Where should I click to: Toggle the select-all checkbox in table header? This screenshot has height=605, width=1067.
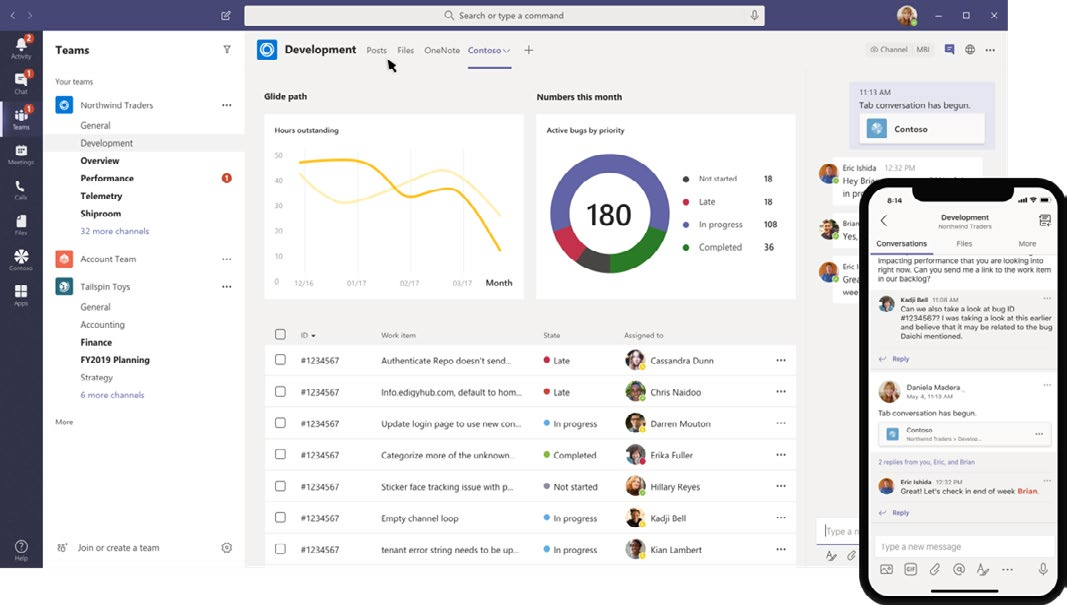tap(280, 334)
